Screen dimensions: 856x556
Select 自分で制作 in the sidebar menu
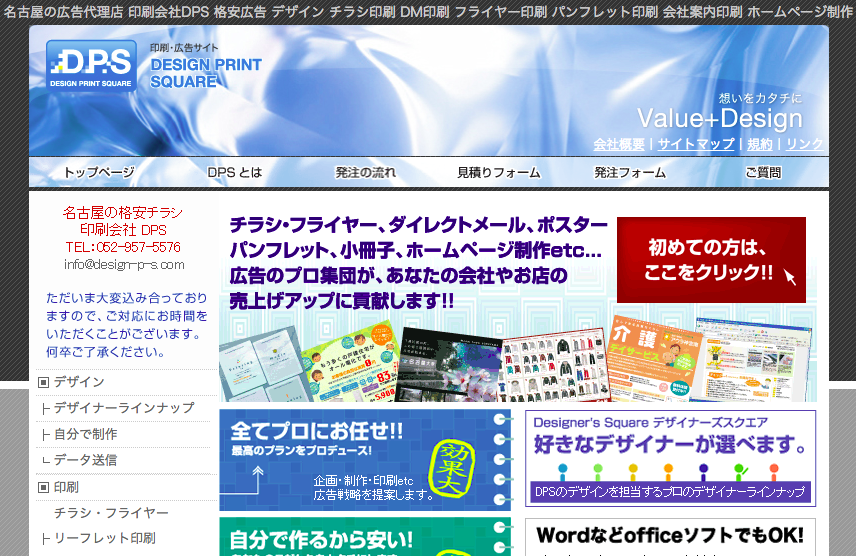[85, 434]
